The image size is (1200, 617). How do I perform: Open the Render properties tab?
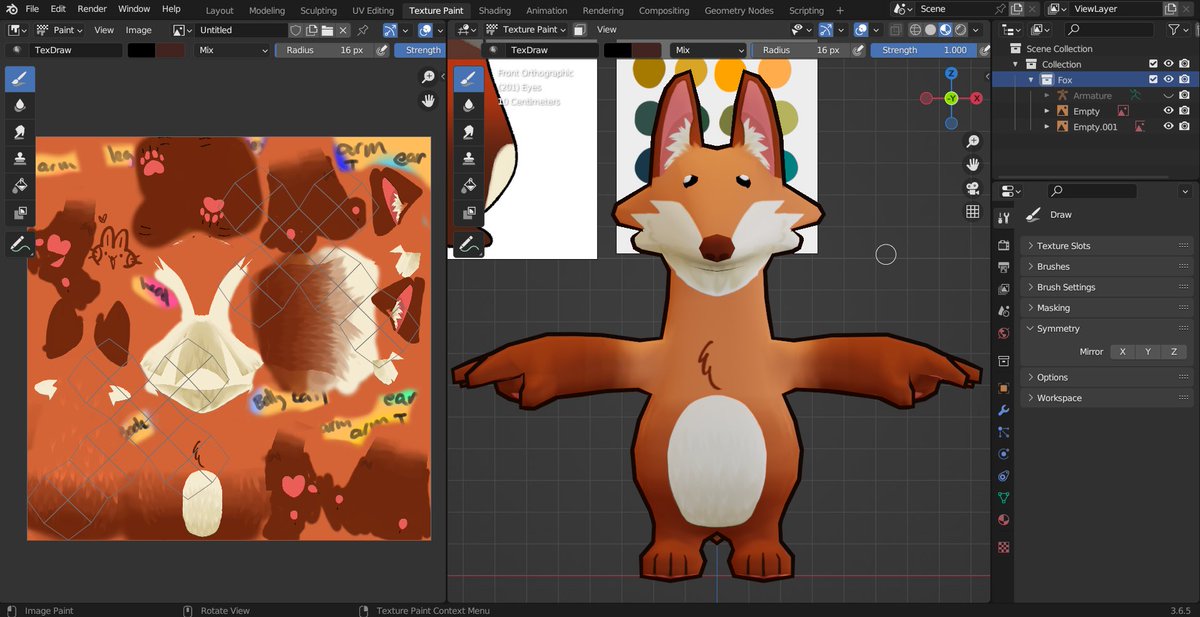(x=1003, y=246)
